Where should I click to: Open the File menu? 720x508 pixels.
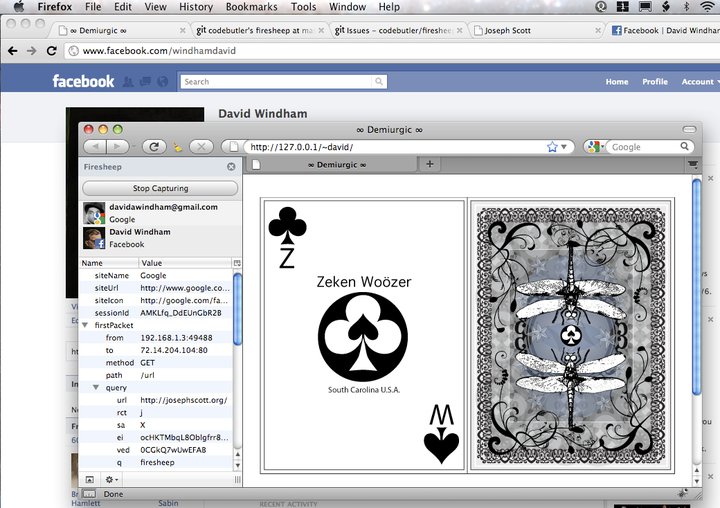click(93, 7)
